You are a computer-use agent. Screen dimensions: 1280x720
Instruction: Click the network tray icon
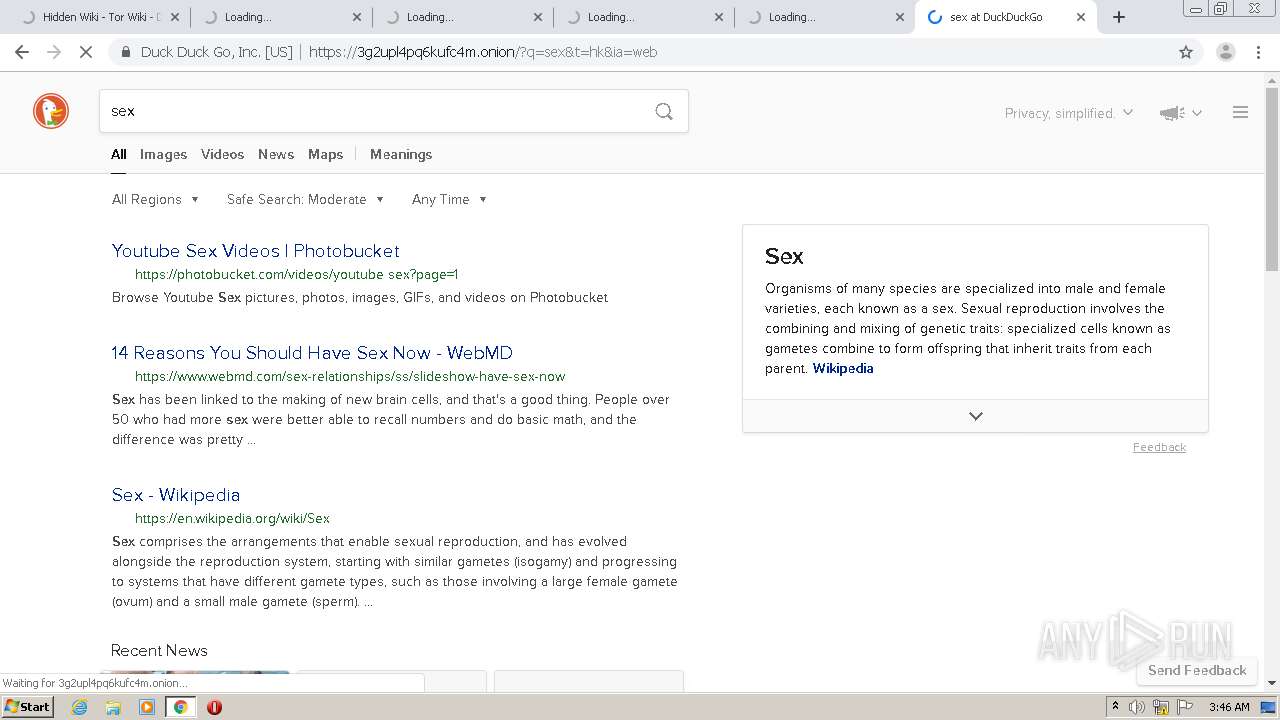[1161, 707]
